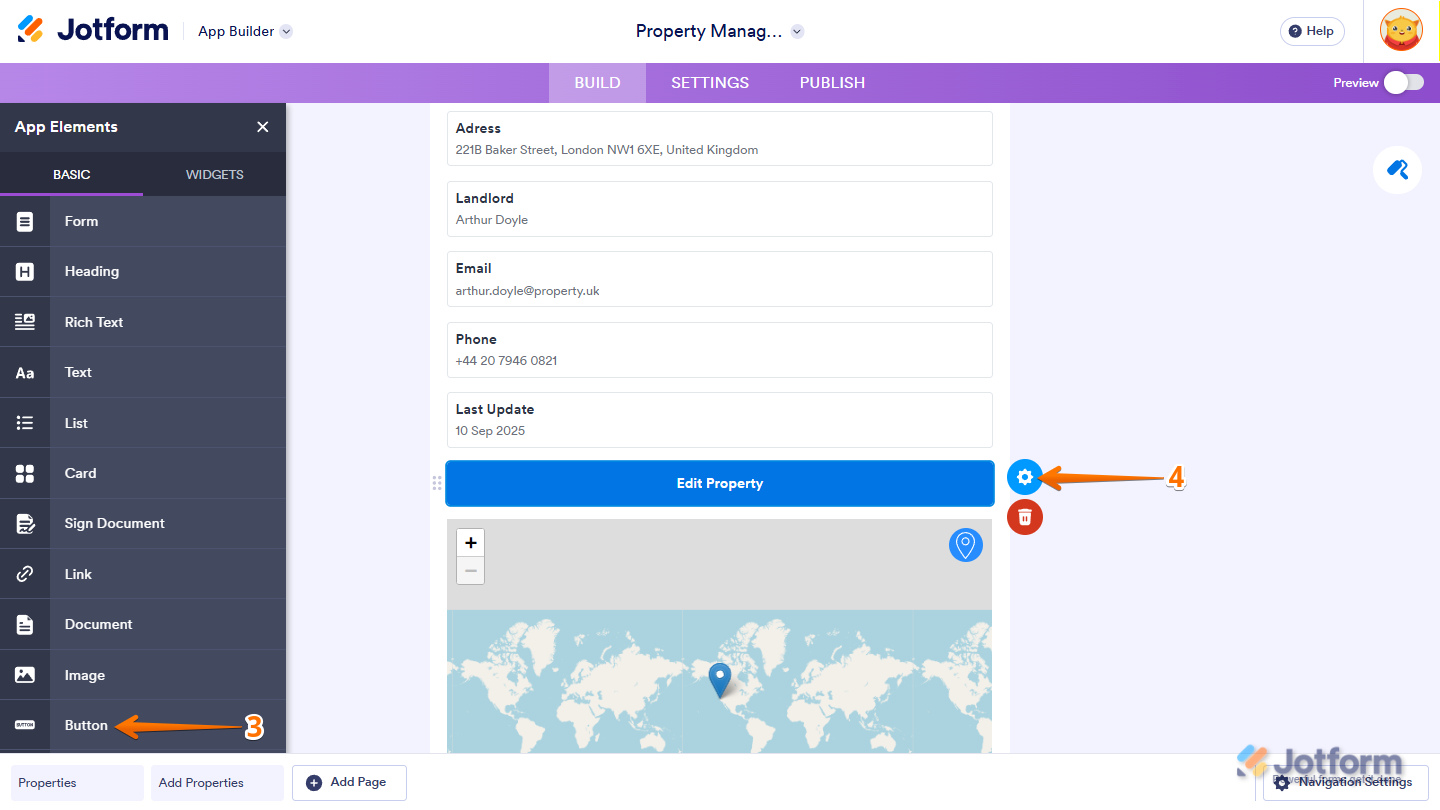Switch to the WIDGETS tab

pyautogui.click(x=214, y=174)
